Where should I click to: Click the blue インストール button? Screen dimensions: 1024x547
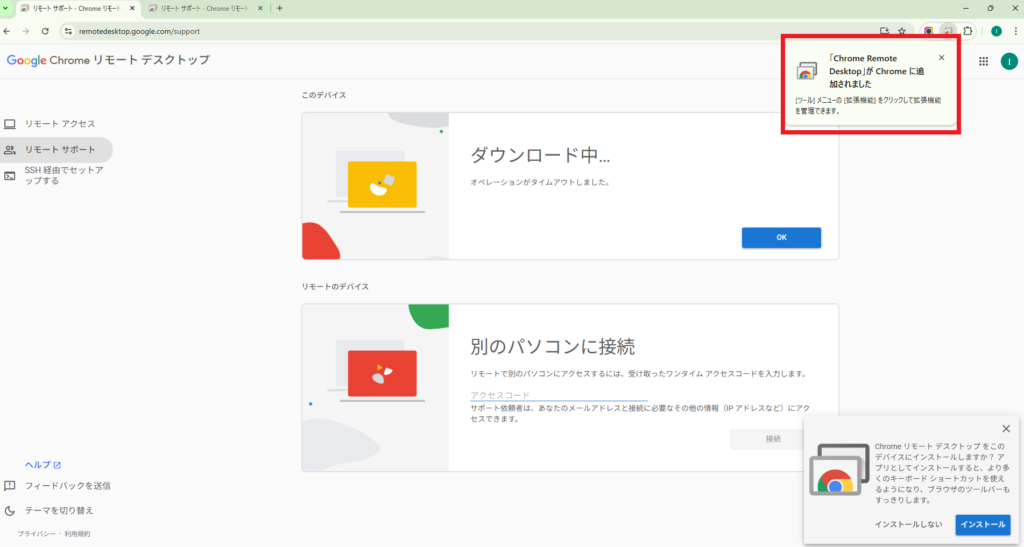(x=982, y=524)
